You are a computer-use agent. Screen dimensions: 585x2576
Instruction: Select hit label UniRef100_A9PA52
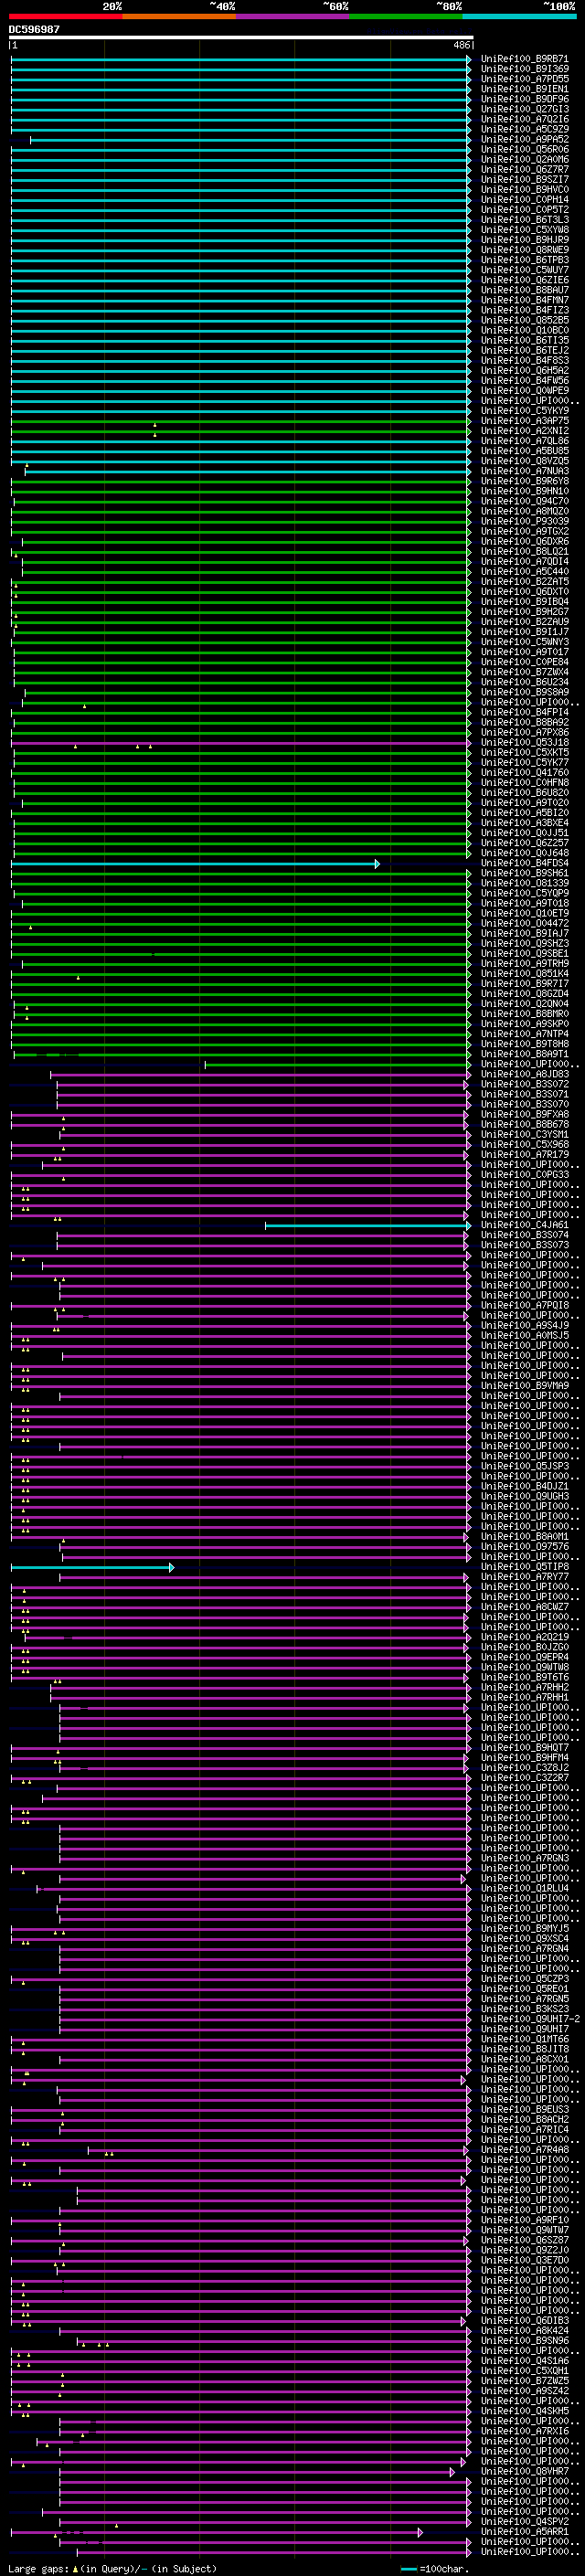[x=525, y=139]
